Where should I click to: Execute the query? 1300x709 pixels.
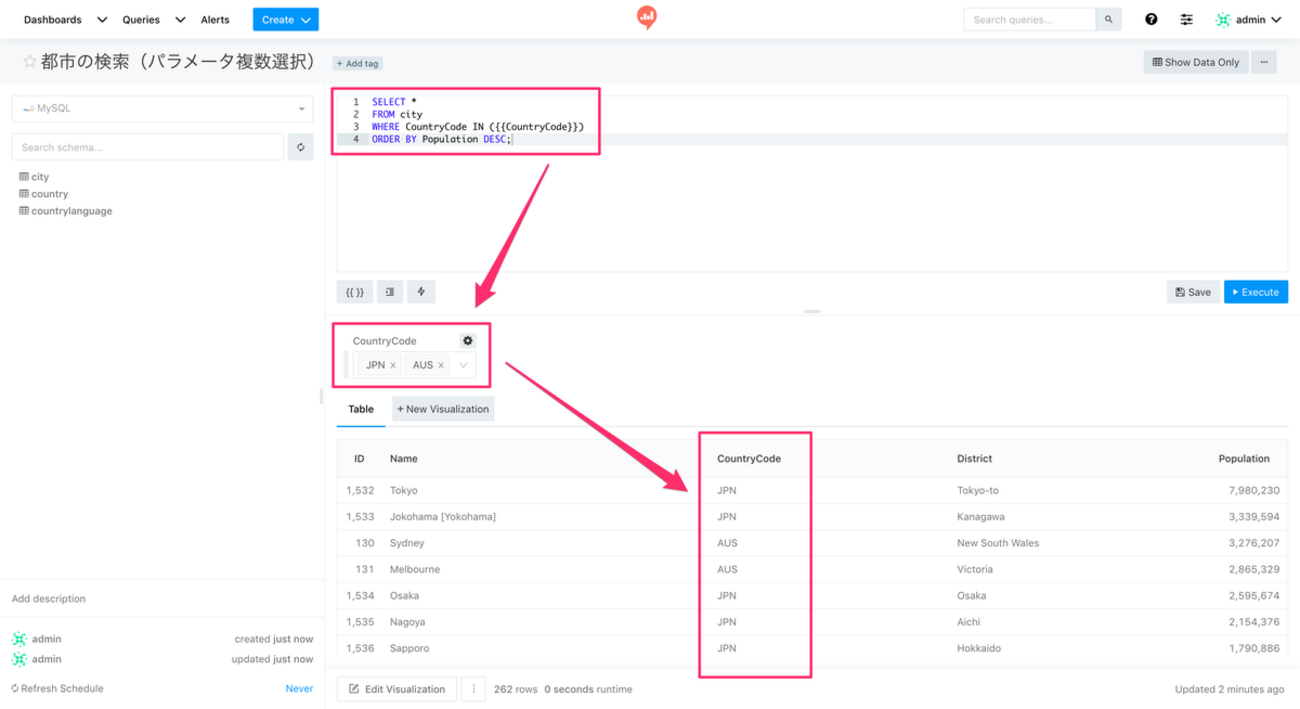1255,292
